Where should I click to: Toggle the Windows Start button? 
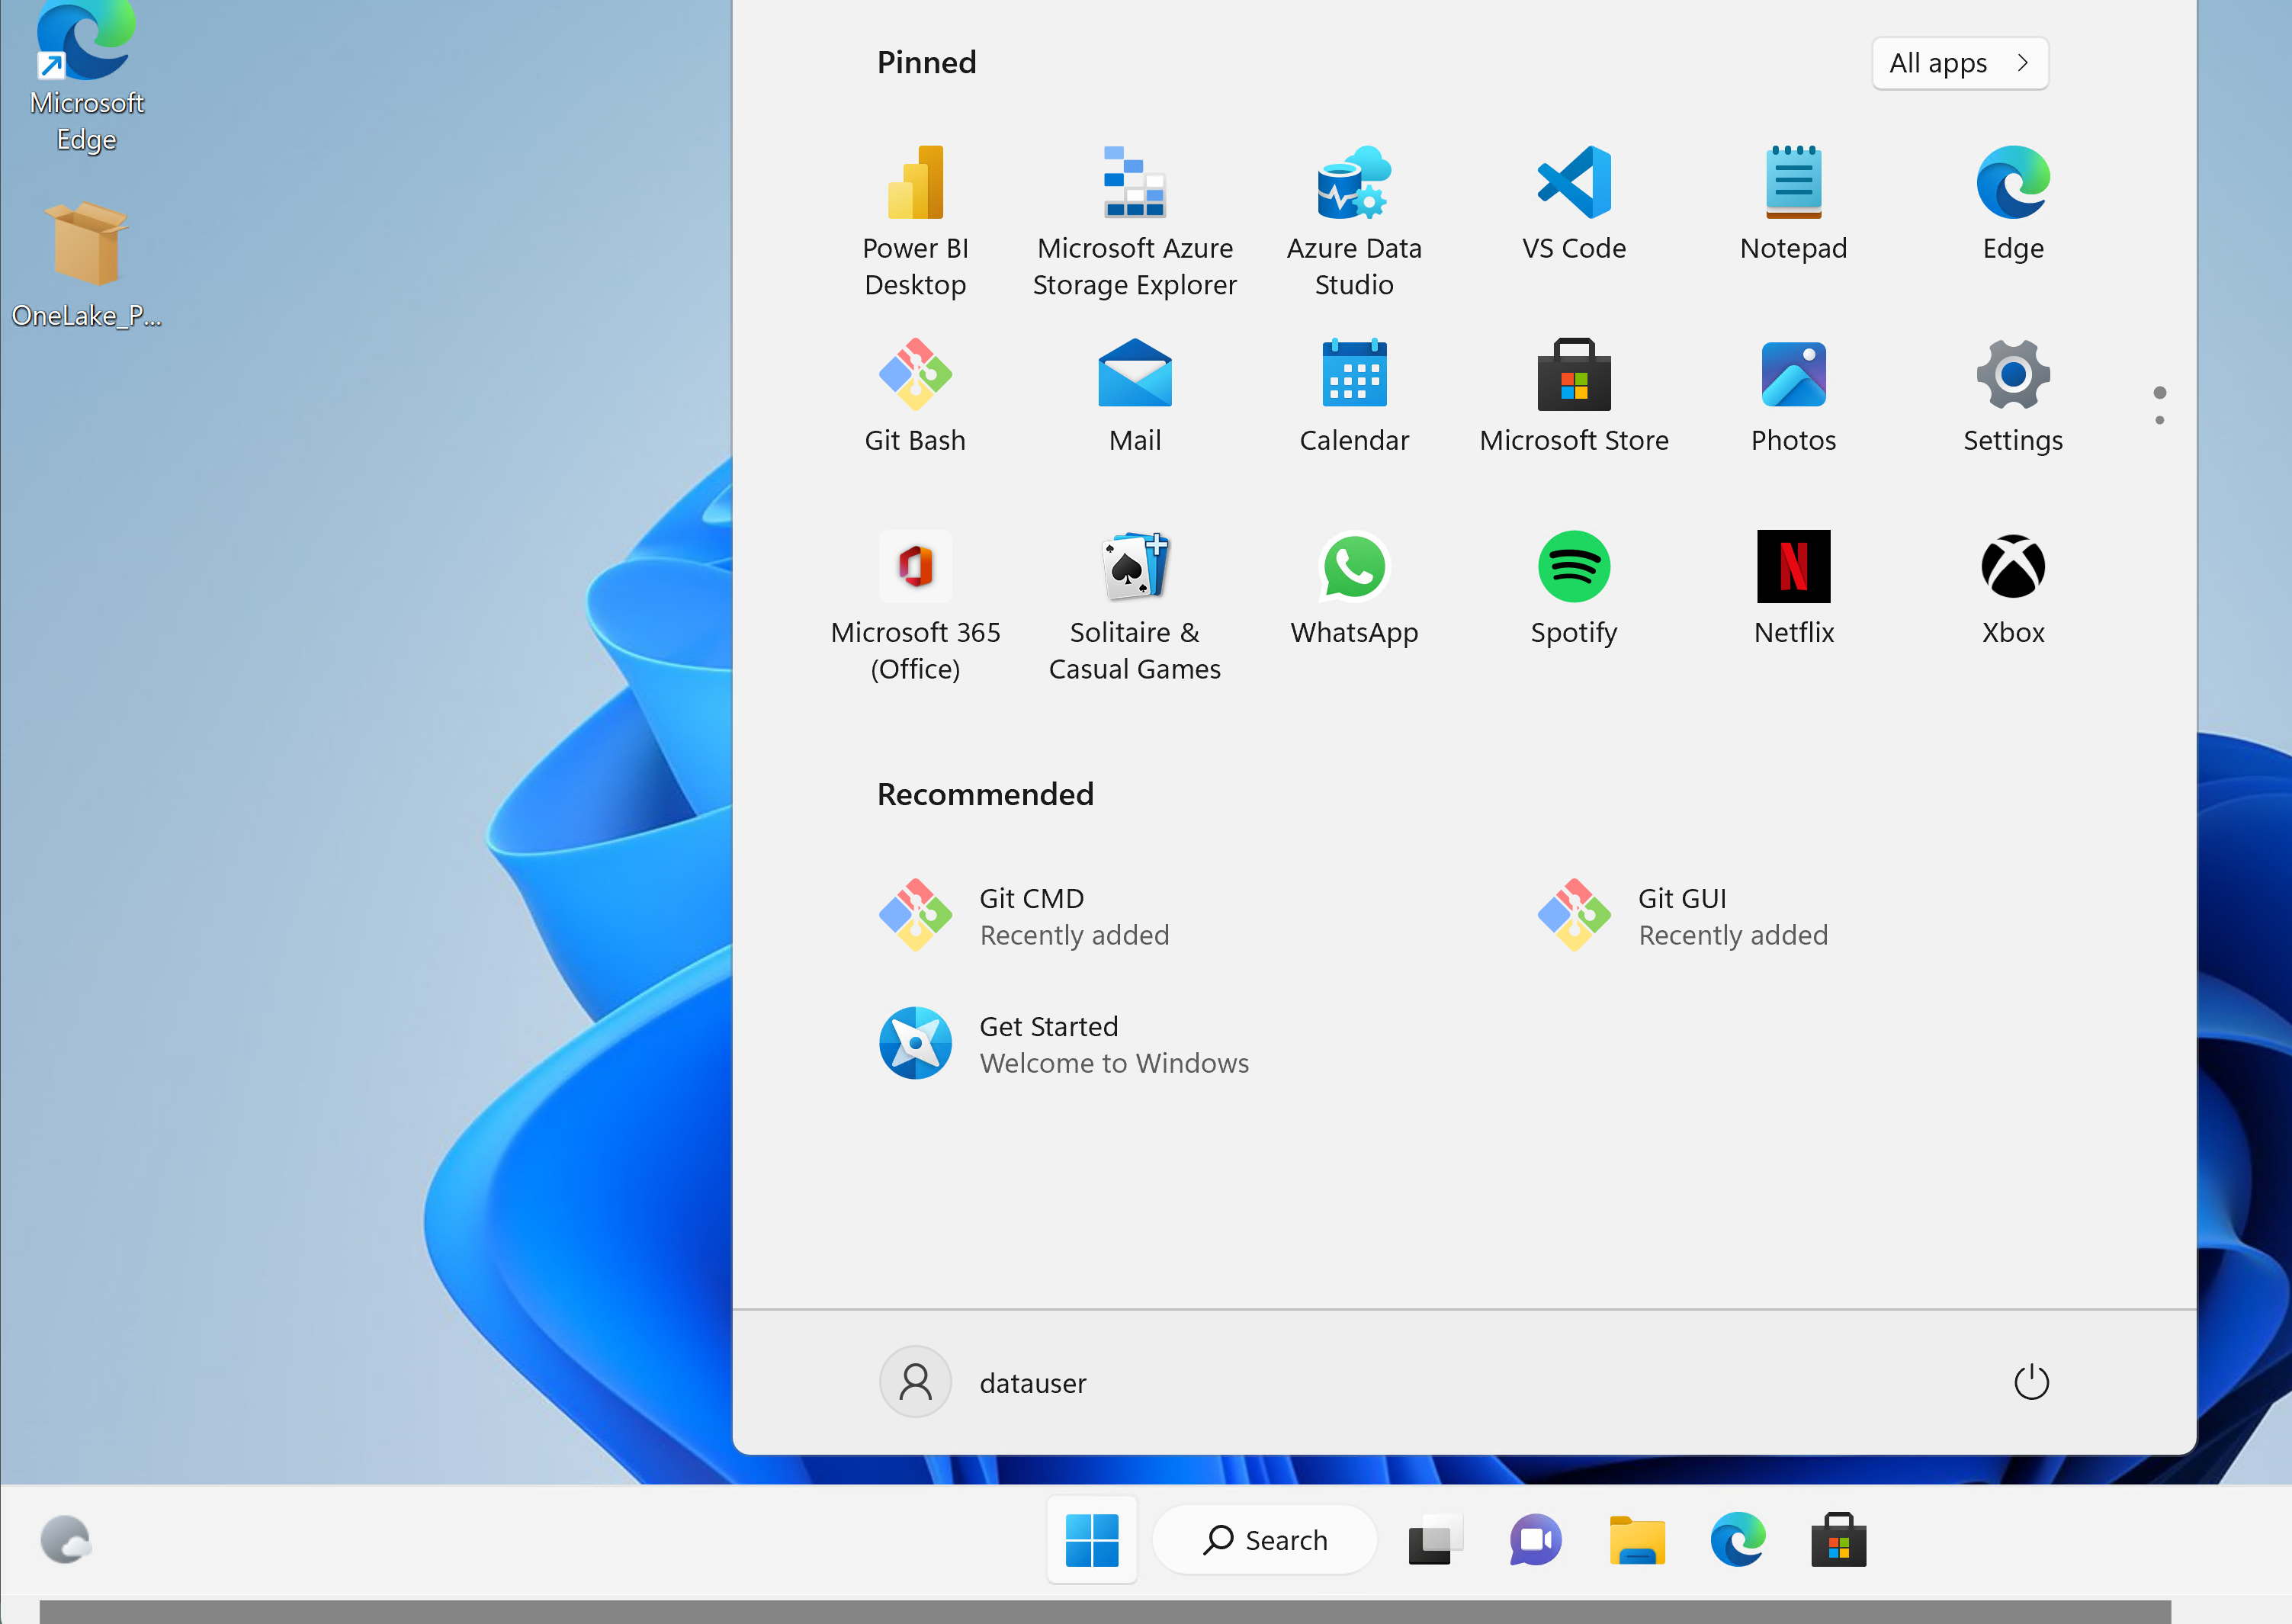(x=1092, y=1540)
